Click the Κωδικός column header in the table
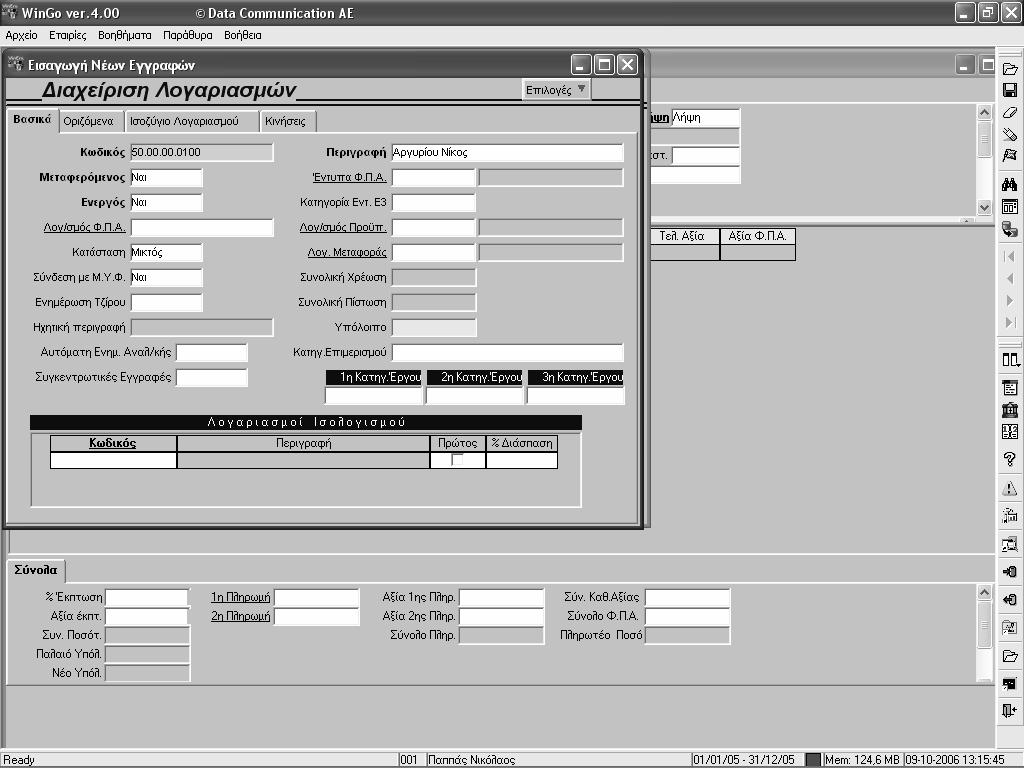This screenshot has height=768, width=1024. pos(113,443)
